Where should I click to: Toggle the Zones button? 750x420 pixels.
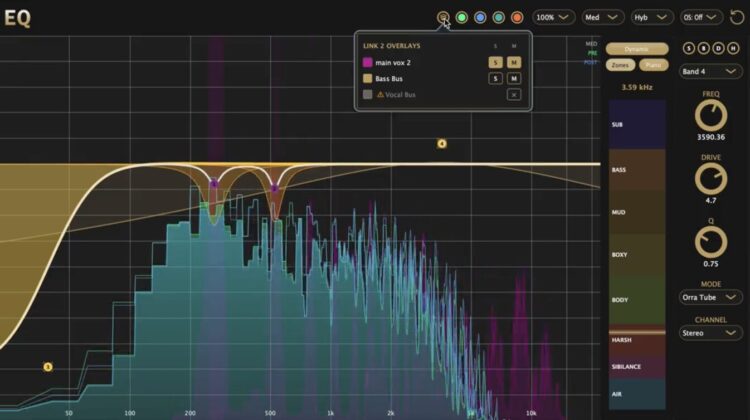(620, 65)
